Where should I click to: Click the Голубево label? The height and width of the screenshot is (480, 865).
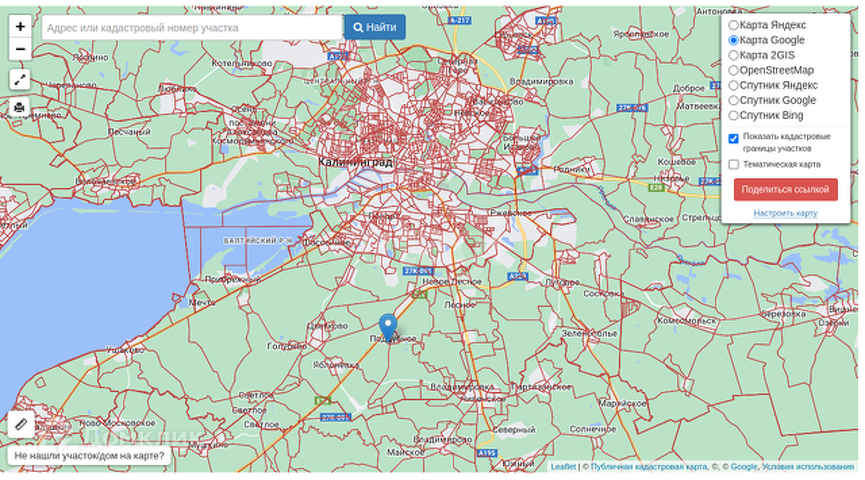tap(287, 346)
